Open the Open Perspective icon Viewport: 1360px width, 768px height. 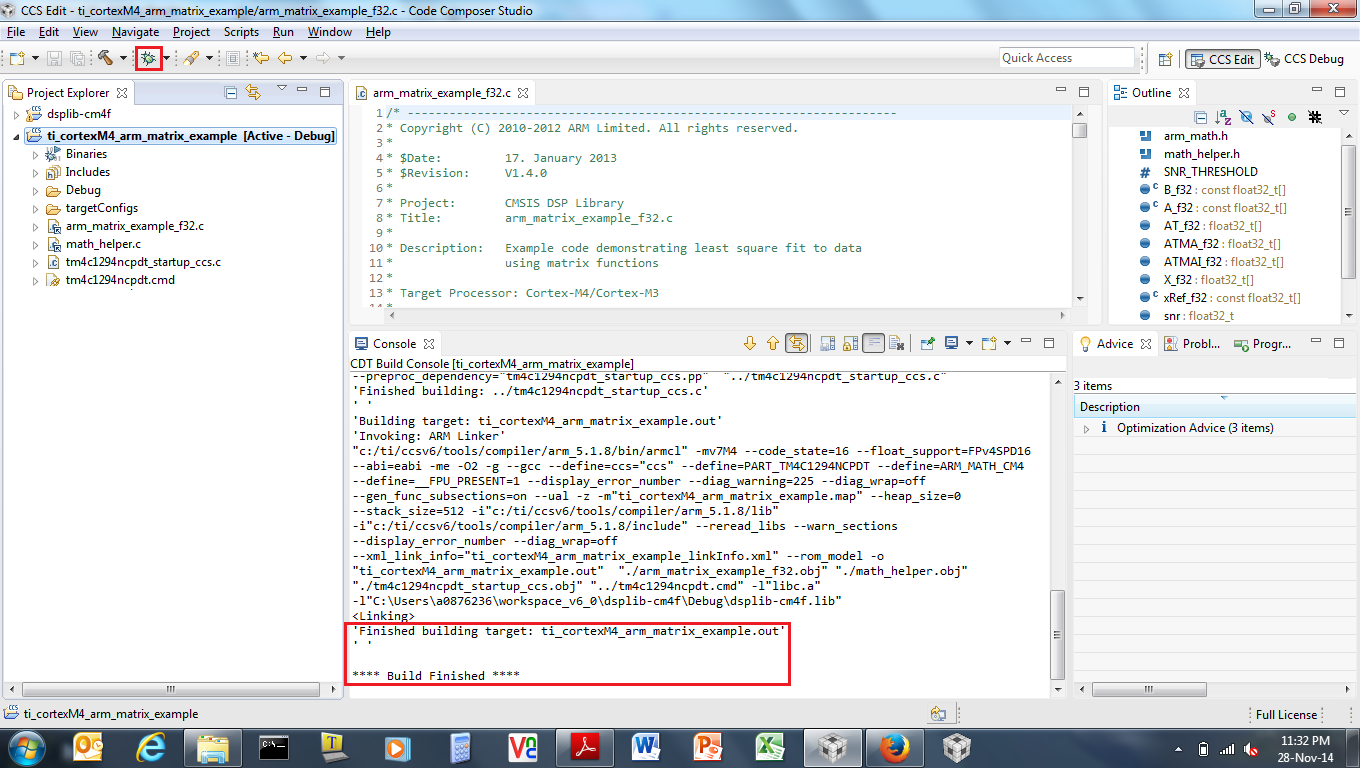tap(1164, 59)
